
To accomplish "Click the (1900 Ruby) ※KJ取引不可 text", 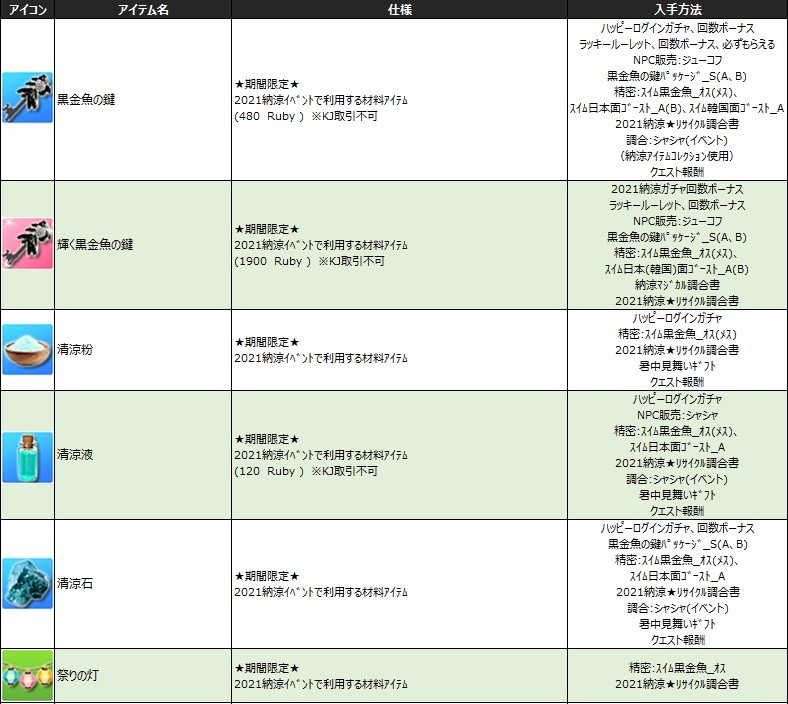I will 309,261.
